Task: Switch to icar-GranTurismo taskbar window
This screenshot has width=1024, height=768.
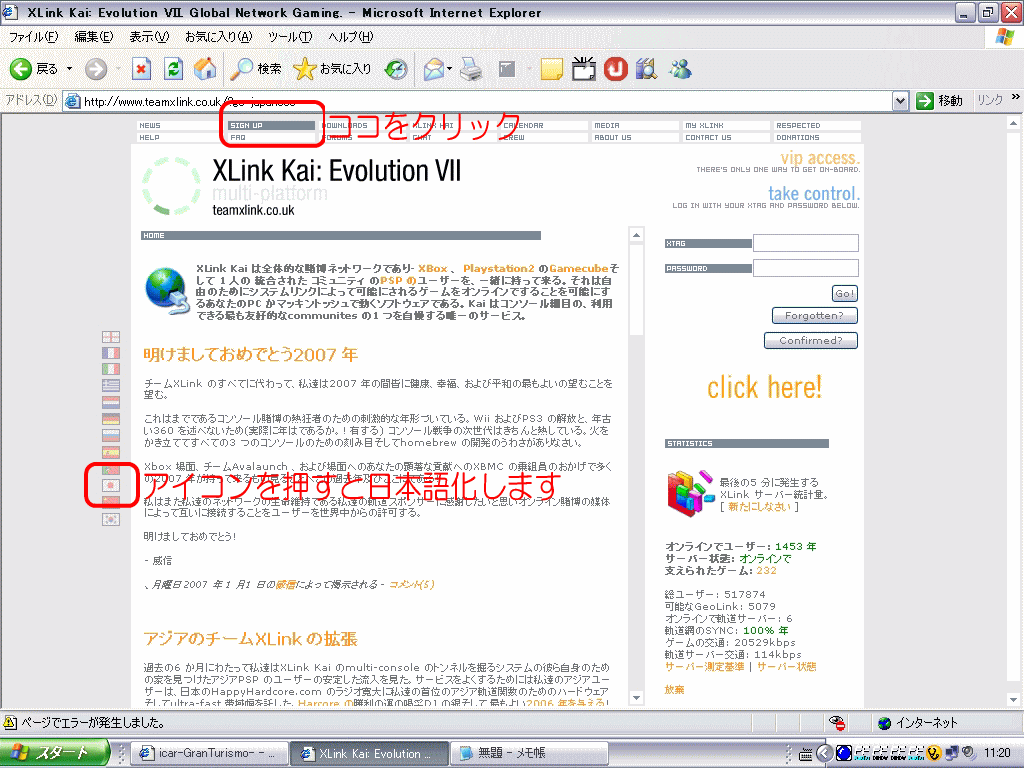Action: coord(208,753)
